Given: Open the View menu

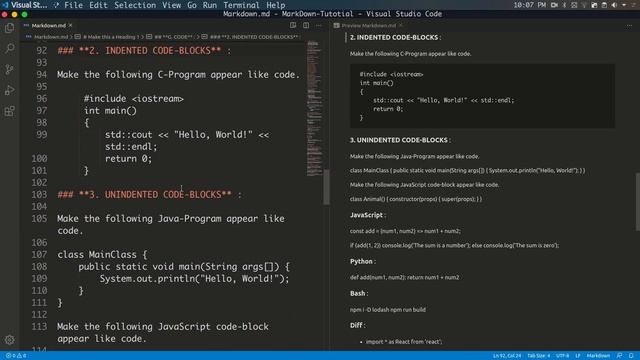Looking at the screenshot, I should [171, 5].
